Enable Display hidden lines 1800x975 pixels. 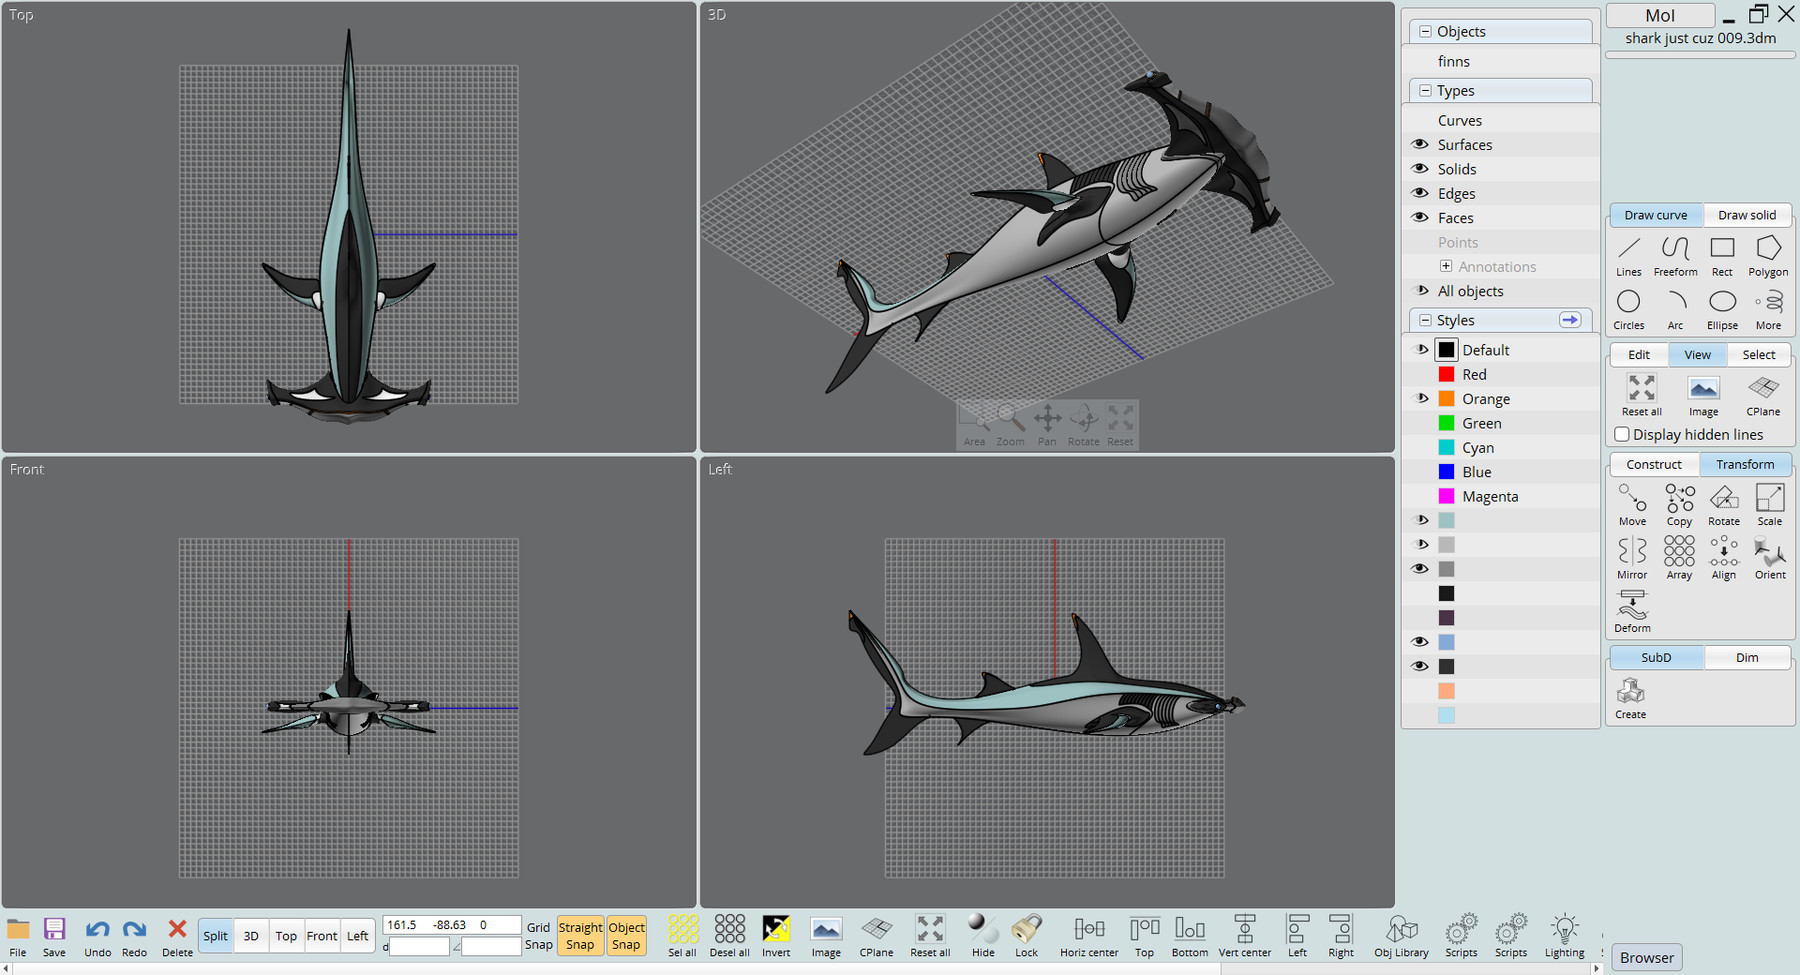pyautogui.click(x=1622, y=434)
